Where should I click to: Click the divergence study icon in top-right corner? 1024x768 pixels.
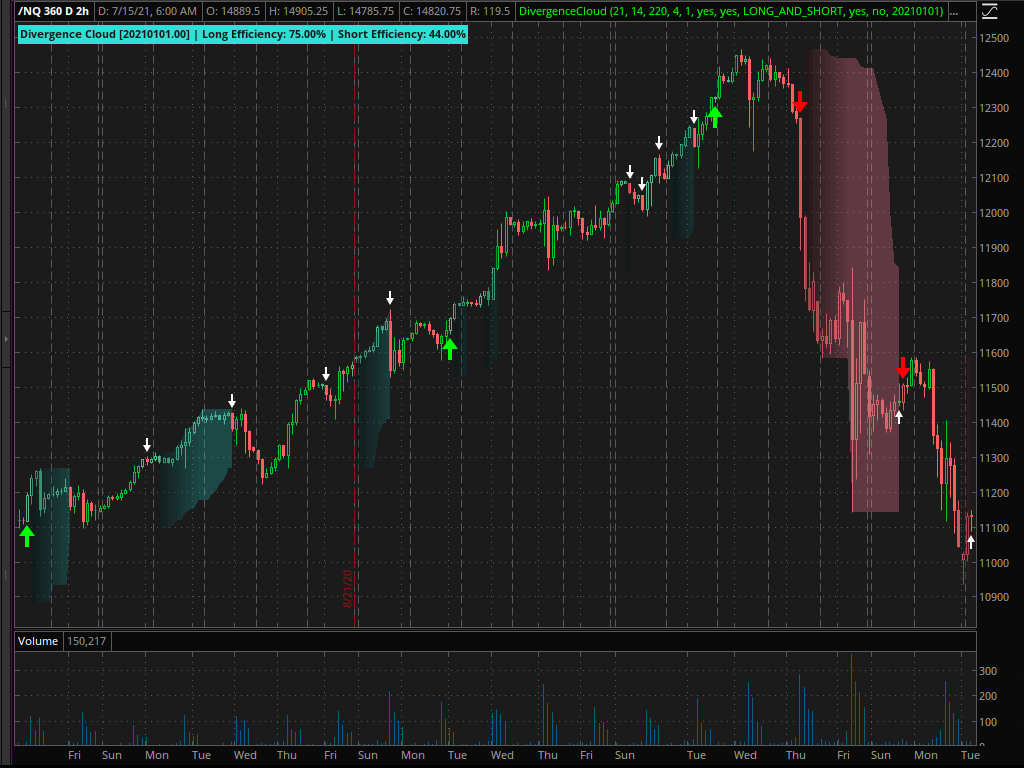click(x=990, y=11)
